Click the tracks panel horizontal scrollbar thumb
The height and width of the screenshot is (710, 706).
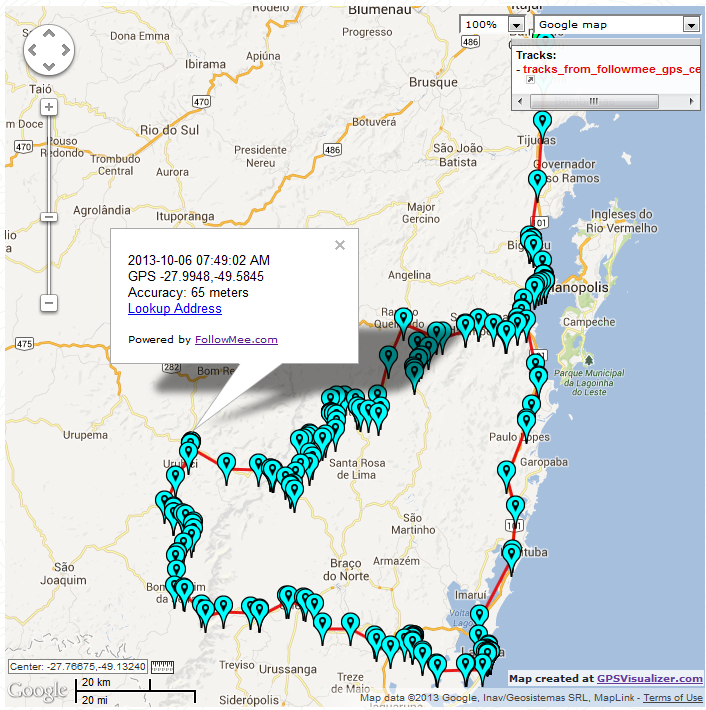tap(594, 101)
